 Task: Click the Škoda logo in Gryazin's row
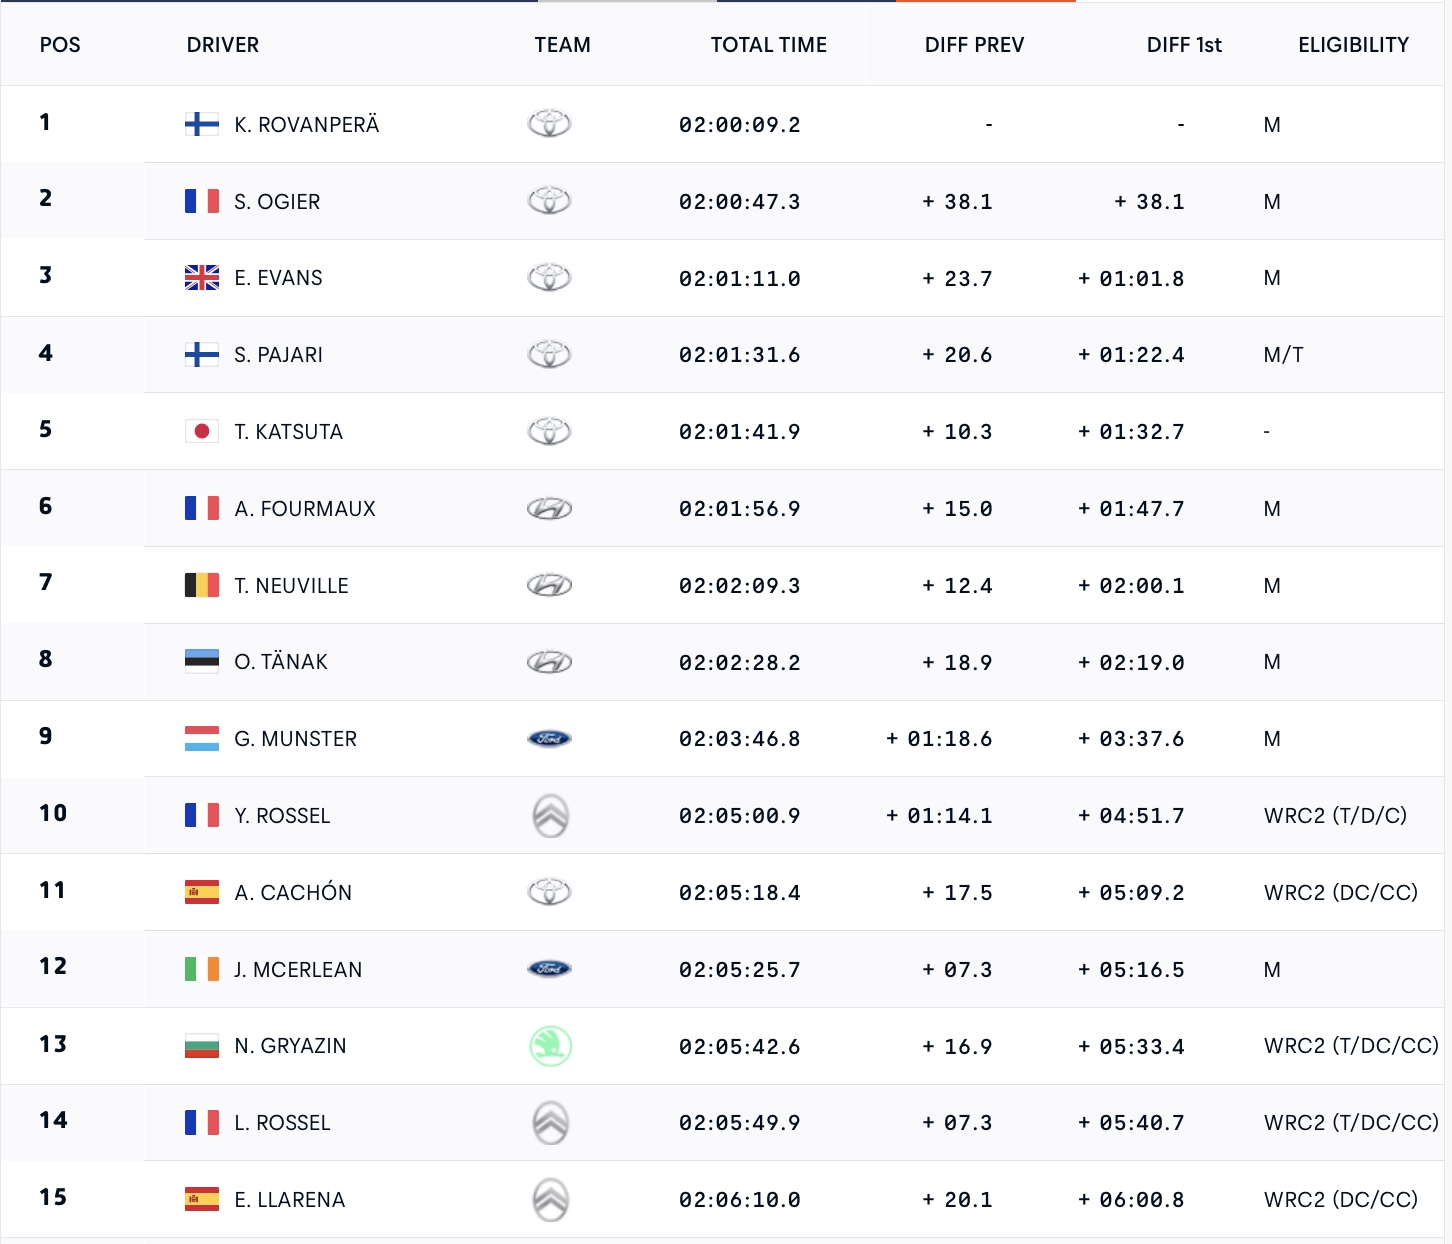coord(550,1046)
